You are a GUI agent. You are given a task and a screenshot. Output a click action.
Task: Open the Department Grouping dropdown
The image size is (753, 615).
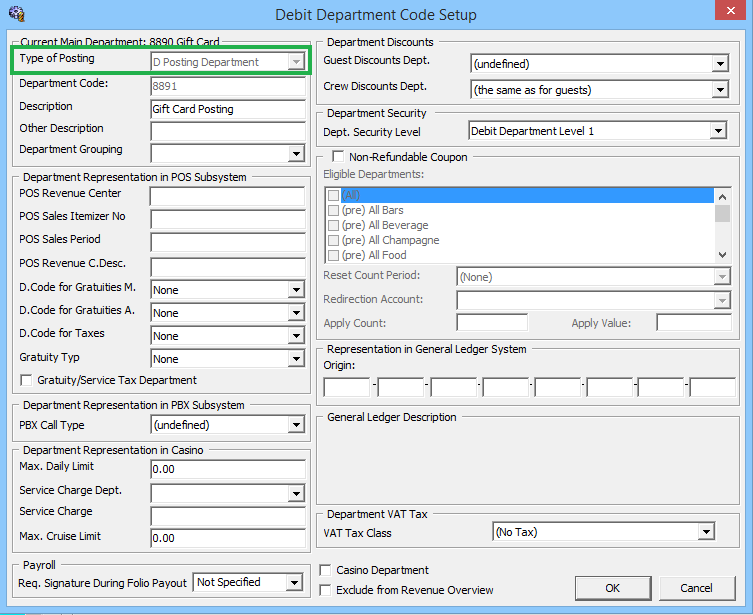coord(296,154)
